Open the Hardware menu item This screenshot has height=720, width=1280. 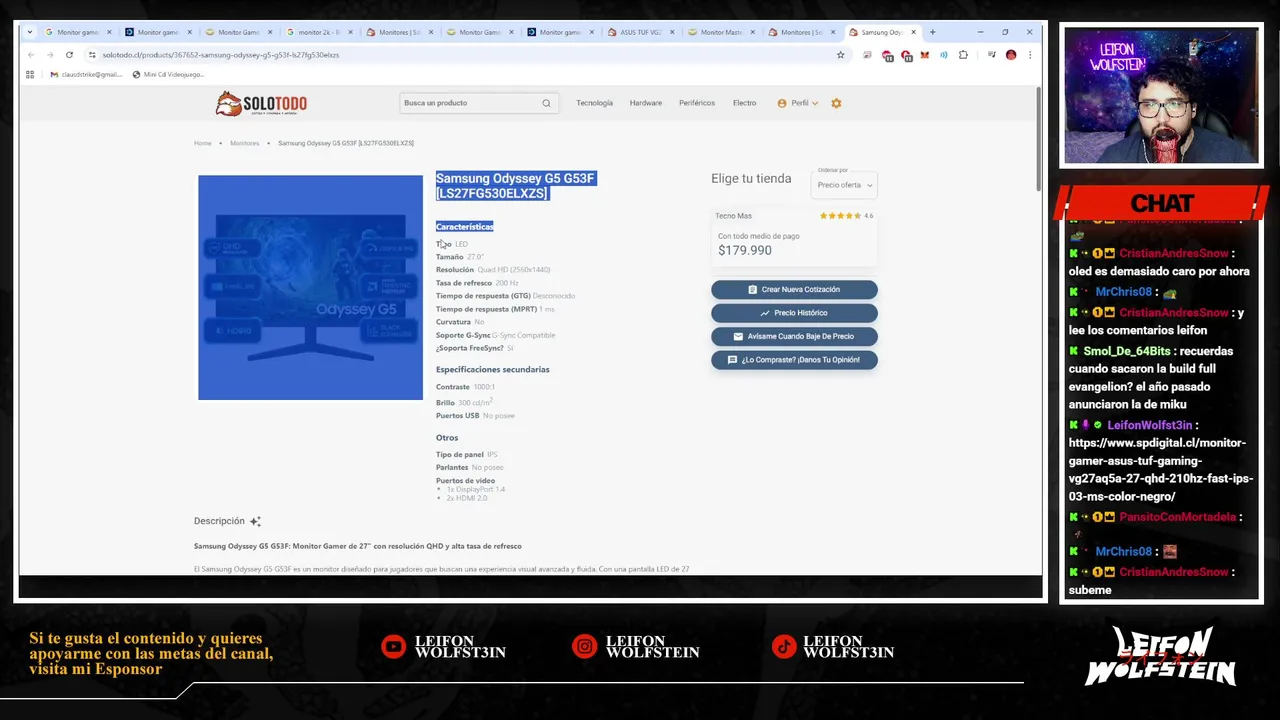pyautogui.click(x=646, y=103)
